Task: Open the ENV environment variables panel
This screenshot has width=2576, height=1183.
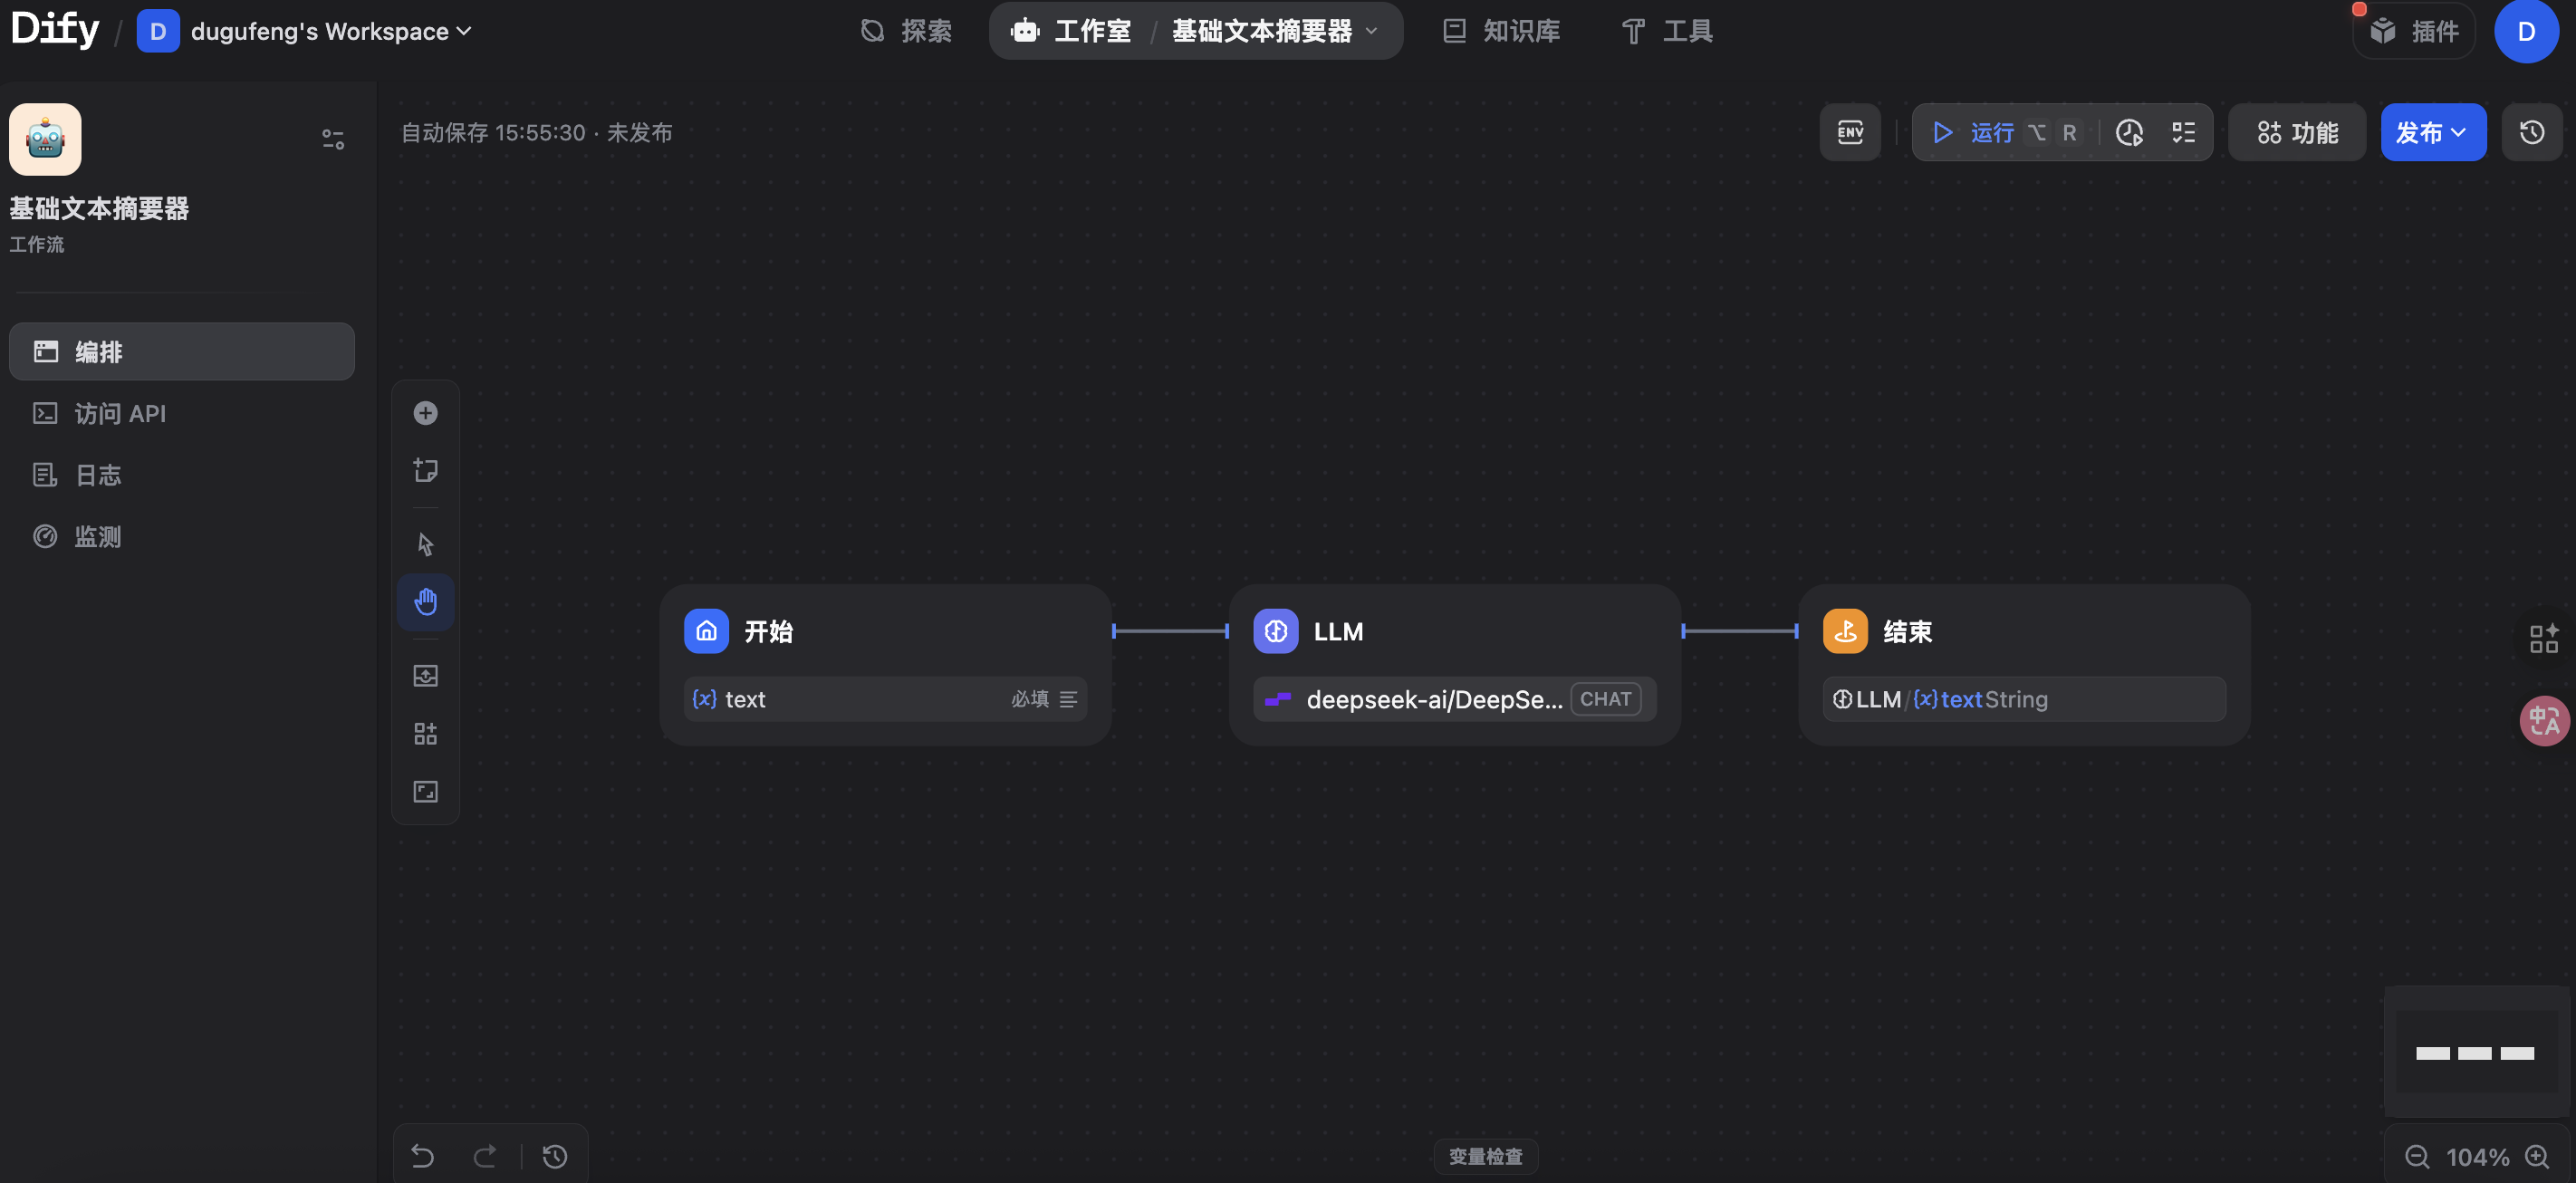Action: [1850, 131]
